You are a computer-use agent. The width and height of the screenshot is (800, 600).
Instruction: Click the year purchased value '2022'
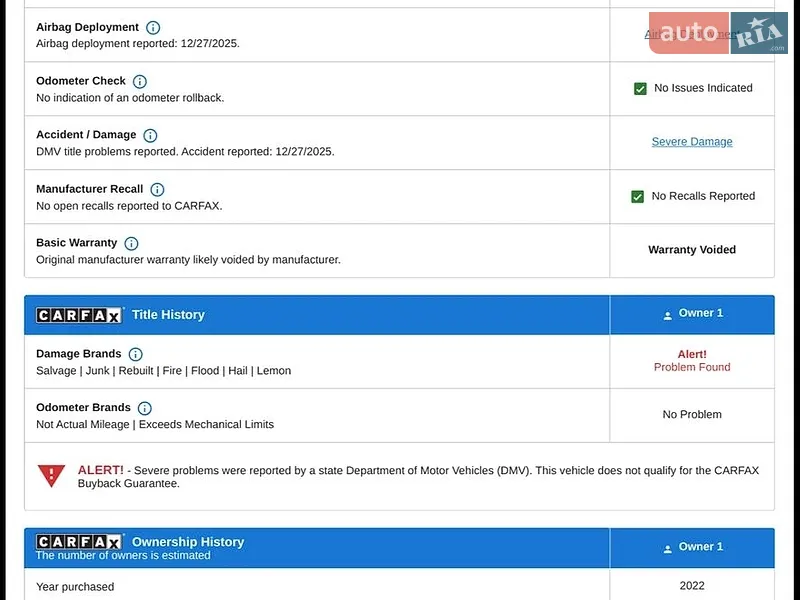click(x=692, y=586)
